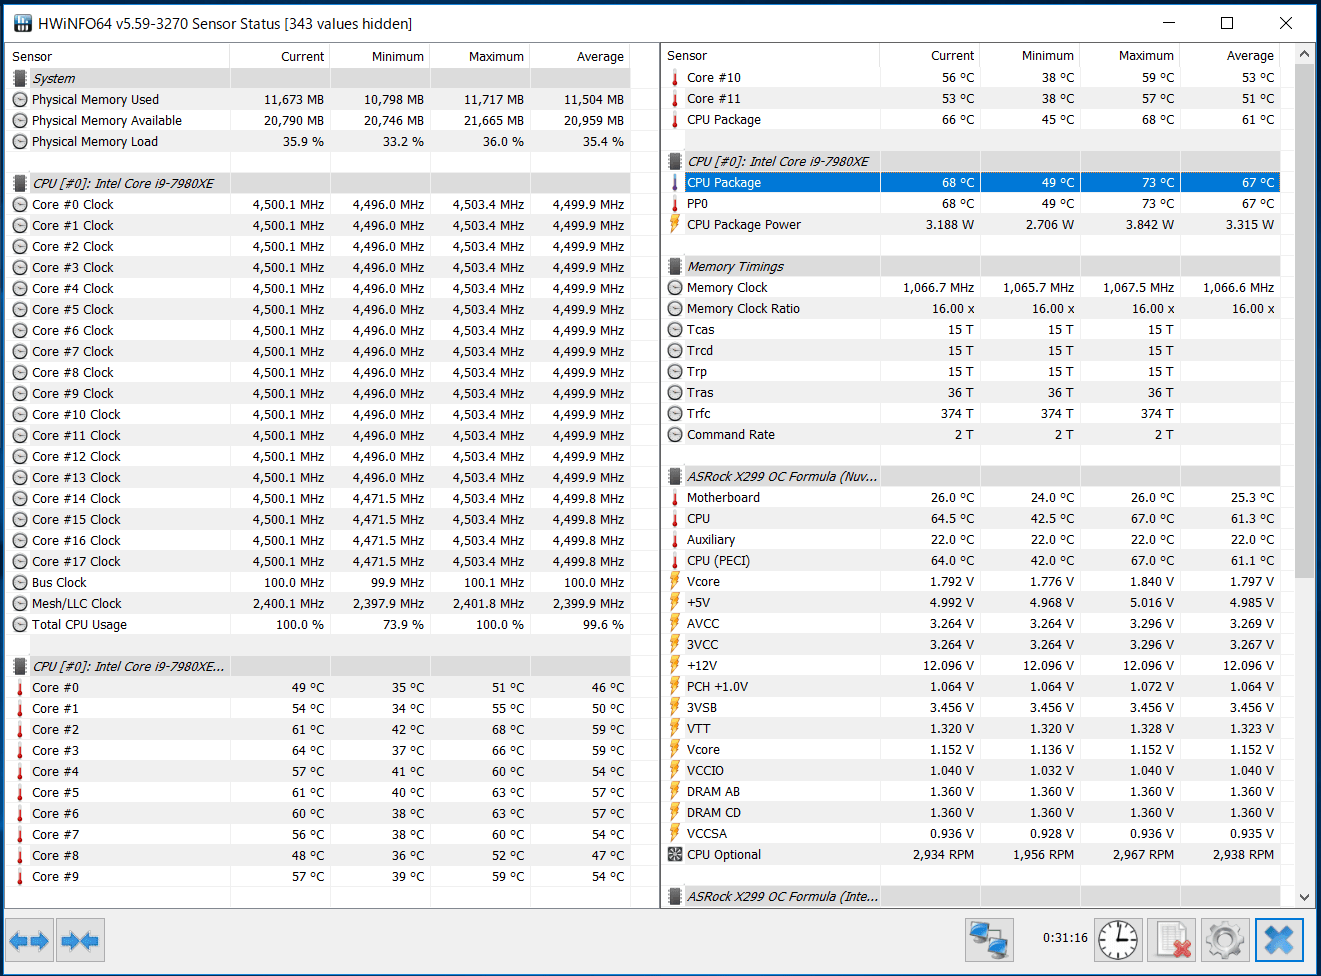Click the lightning icon next to VCCSA

coord(675,833)
